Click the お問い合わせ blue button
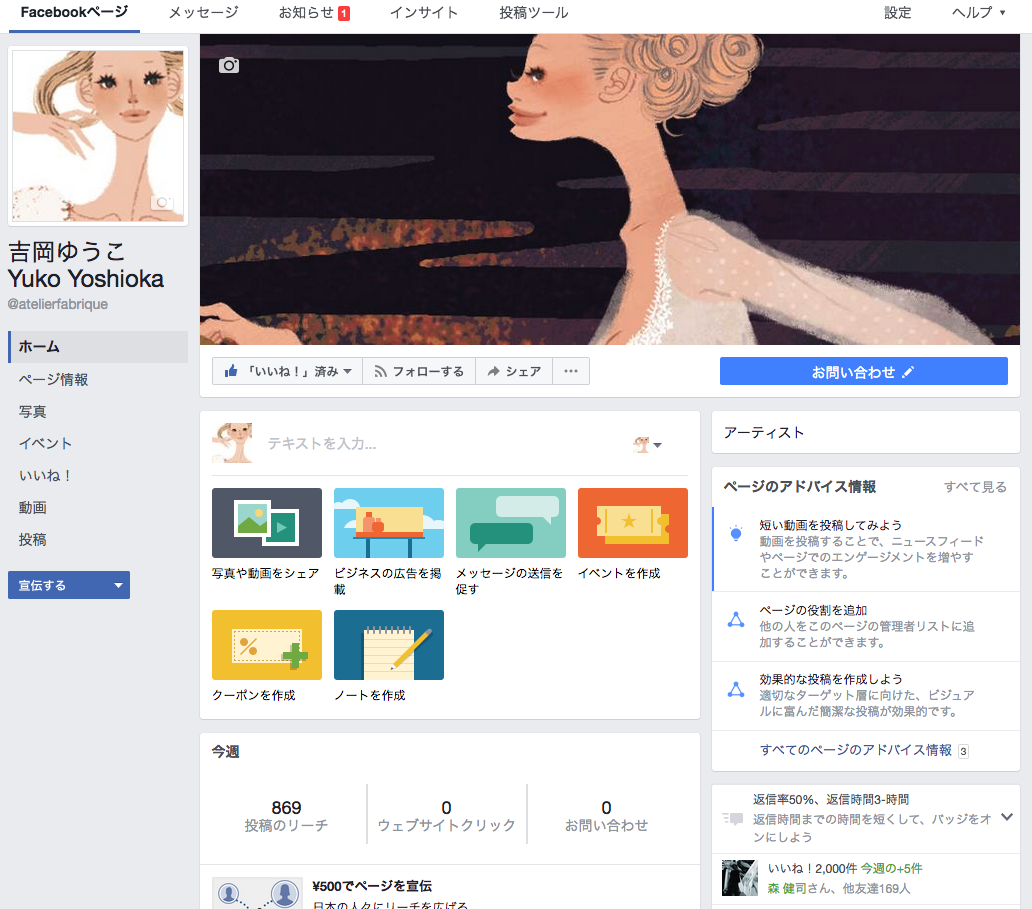1032x909 pixels. pos(864,371)
